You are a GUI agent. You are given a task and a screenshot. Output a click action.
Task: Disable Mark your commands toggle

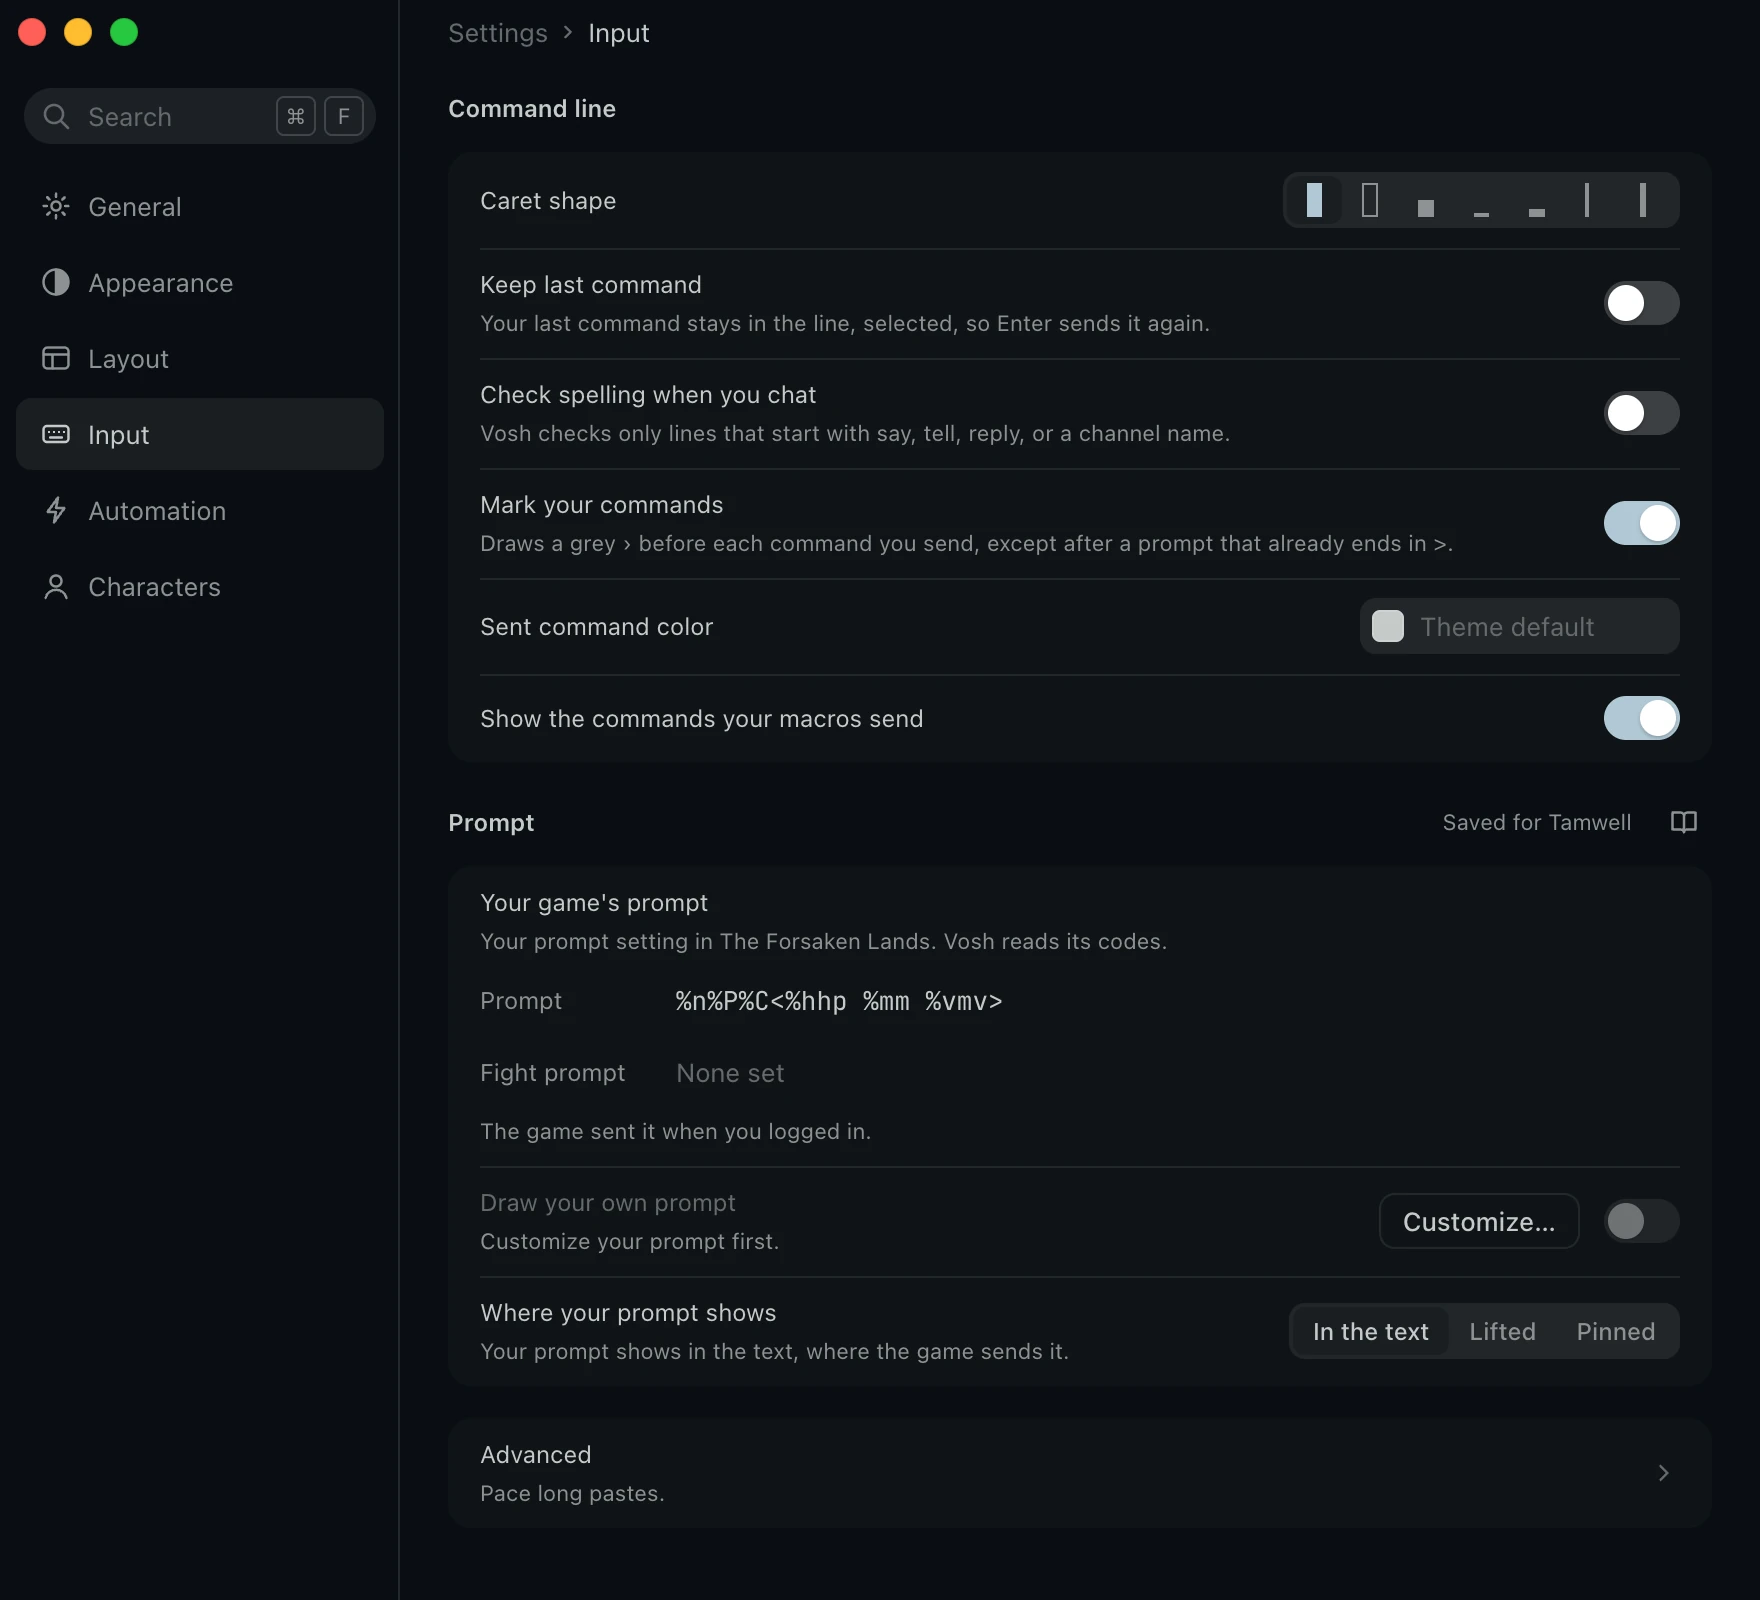tap(1641, 523)
